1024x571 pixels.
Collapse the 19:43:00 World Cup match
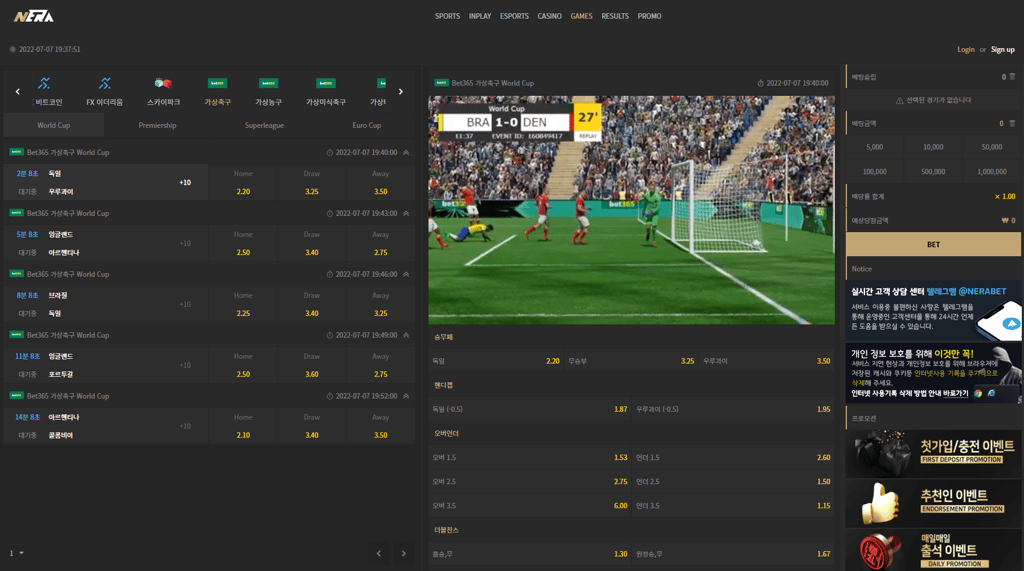(406, 214)
